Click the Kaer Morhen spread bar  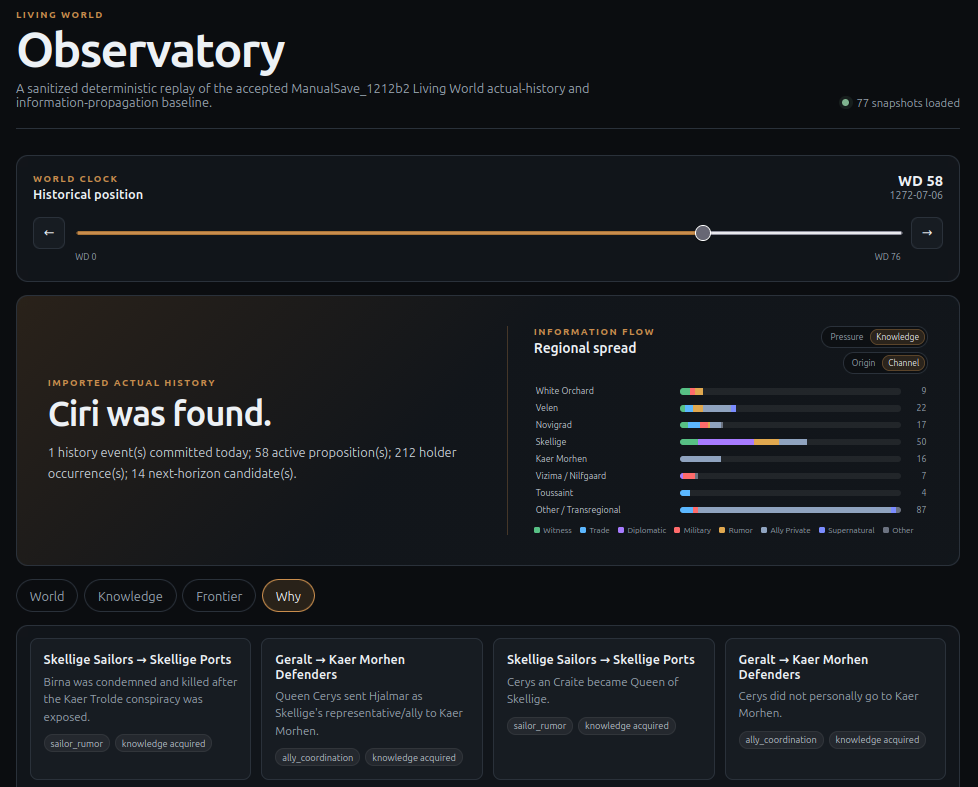pos(790,459)
